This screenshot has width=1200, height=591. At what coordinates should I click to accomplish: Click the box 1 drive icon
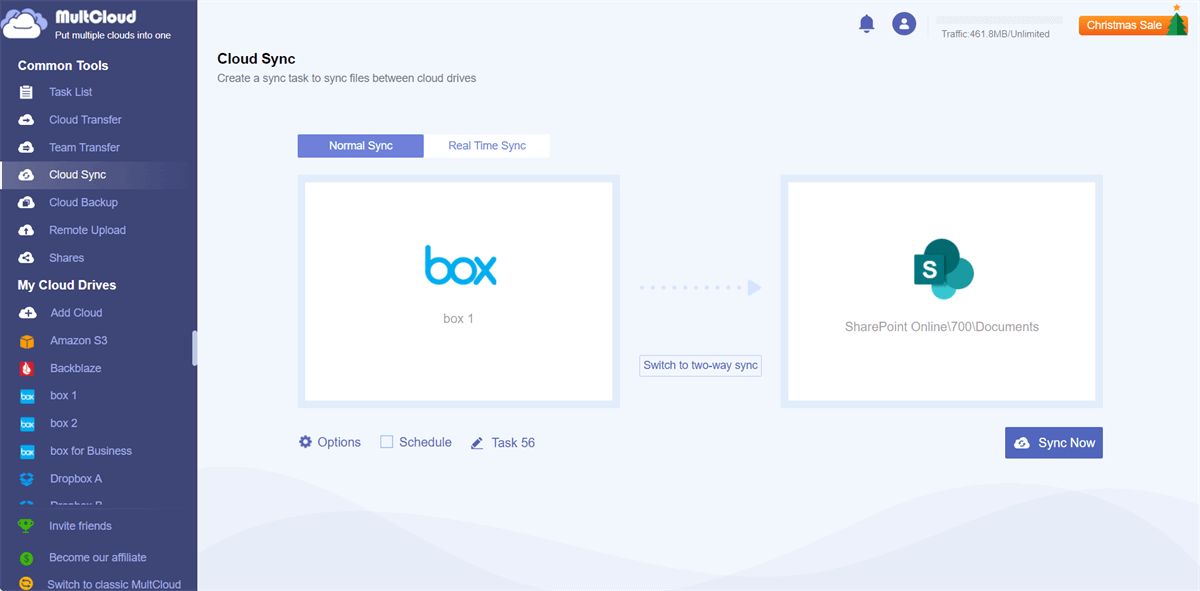(x=27, y=396)
